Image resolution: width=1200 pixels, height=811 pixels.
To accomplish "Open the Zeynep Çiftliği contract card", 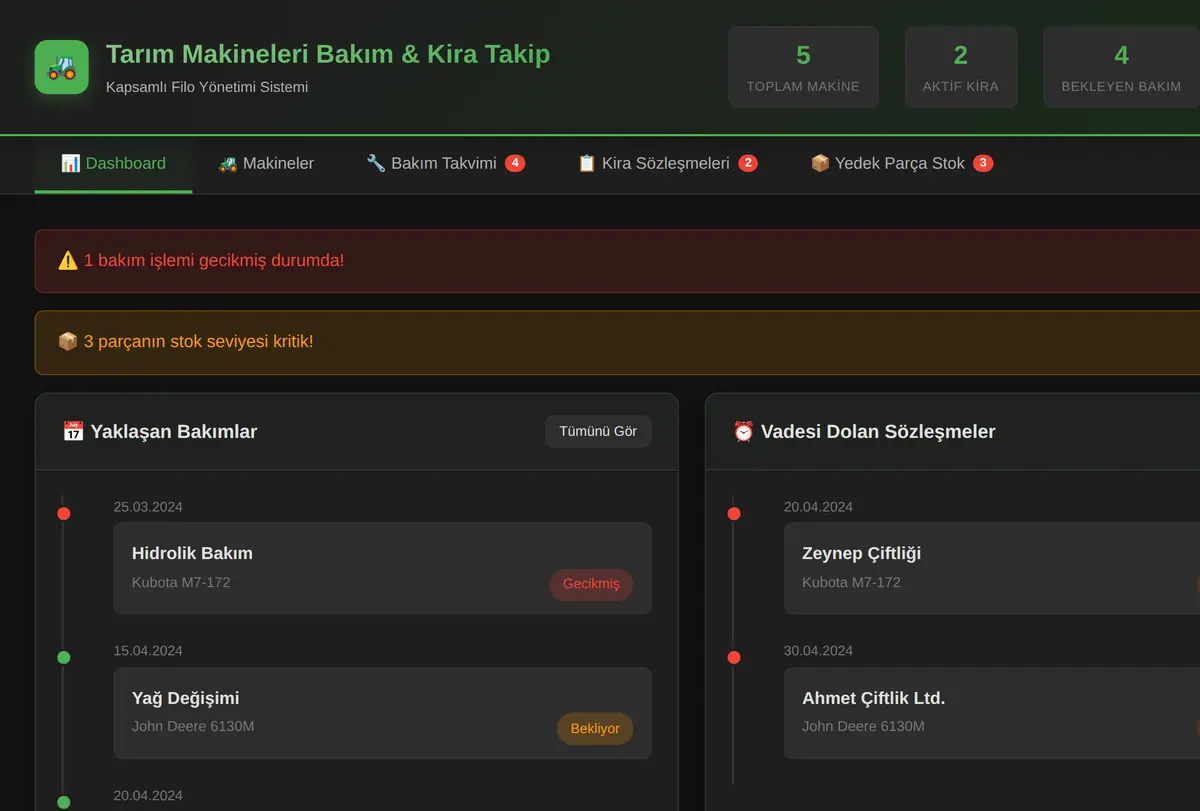I will click(992, 568).
